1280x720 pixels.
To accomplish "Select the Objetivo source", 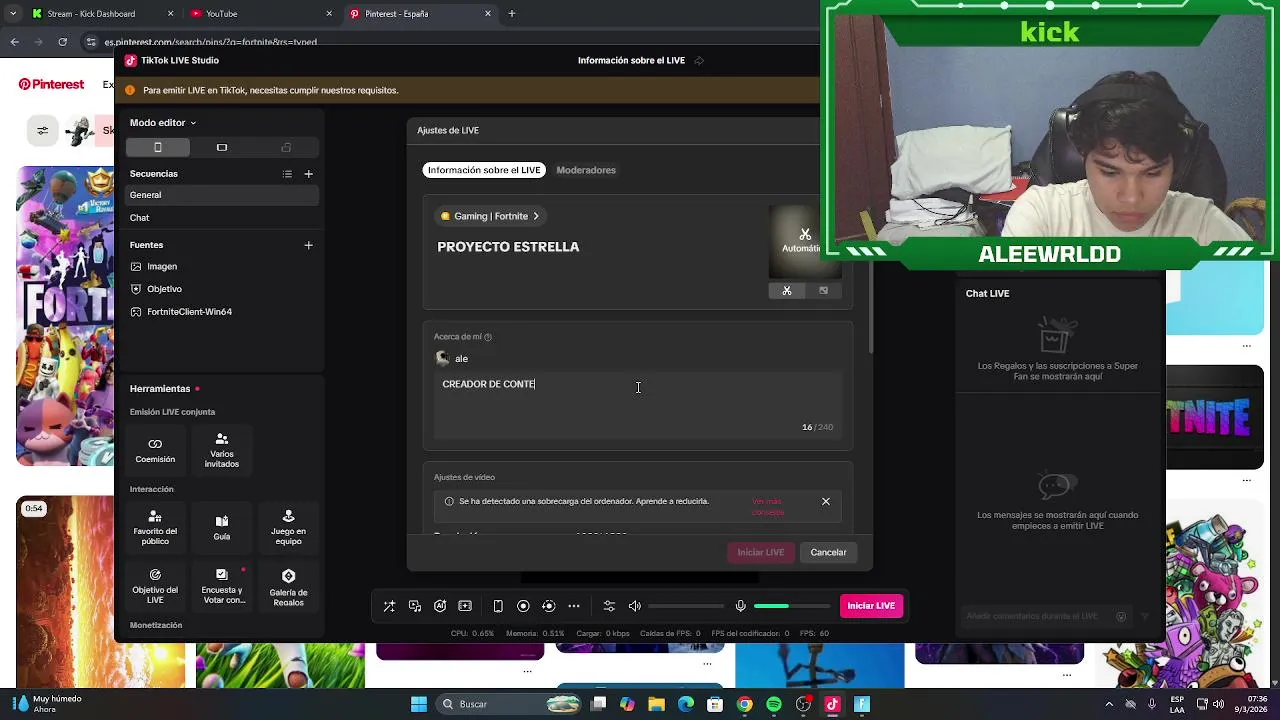I will (x=222, y=289).
